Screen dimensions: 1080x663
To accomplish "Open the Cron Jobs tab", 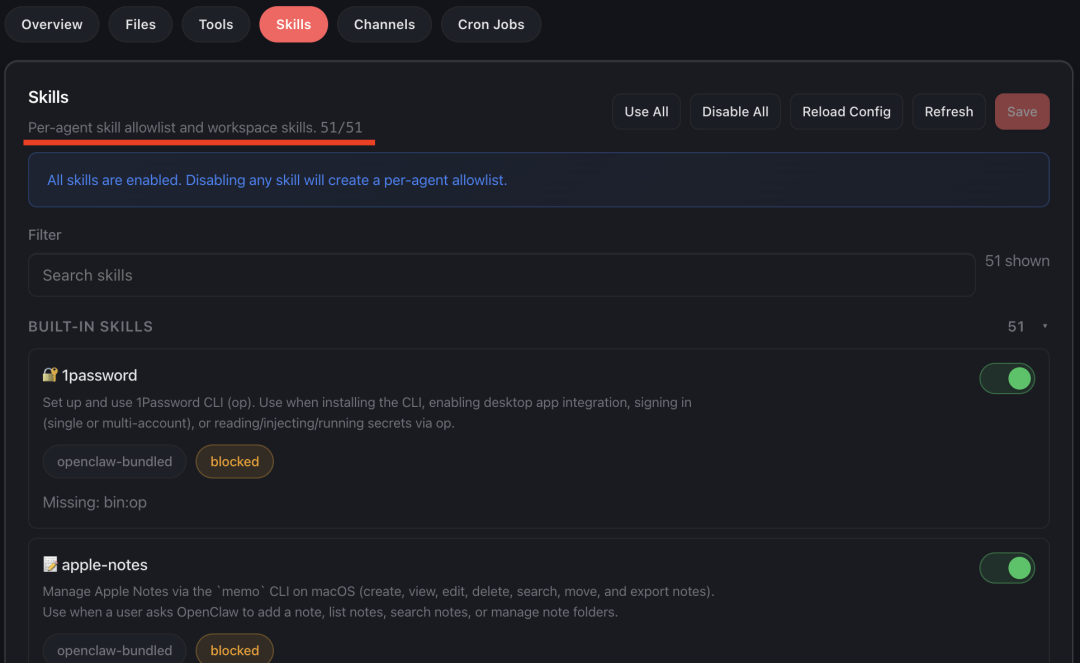I will tap(491, 25).
